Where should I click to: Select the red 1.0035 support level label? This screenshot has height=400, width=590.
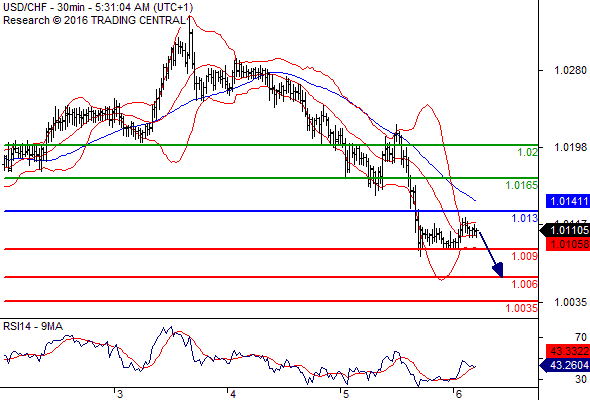522,308
